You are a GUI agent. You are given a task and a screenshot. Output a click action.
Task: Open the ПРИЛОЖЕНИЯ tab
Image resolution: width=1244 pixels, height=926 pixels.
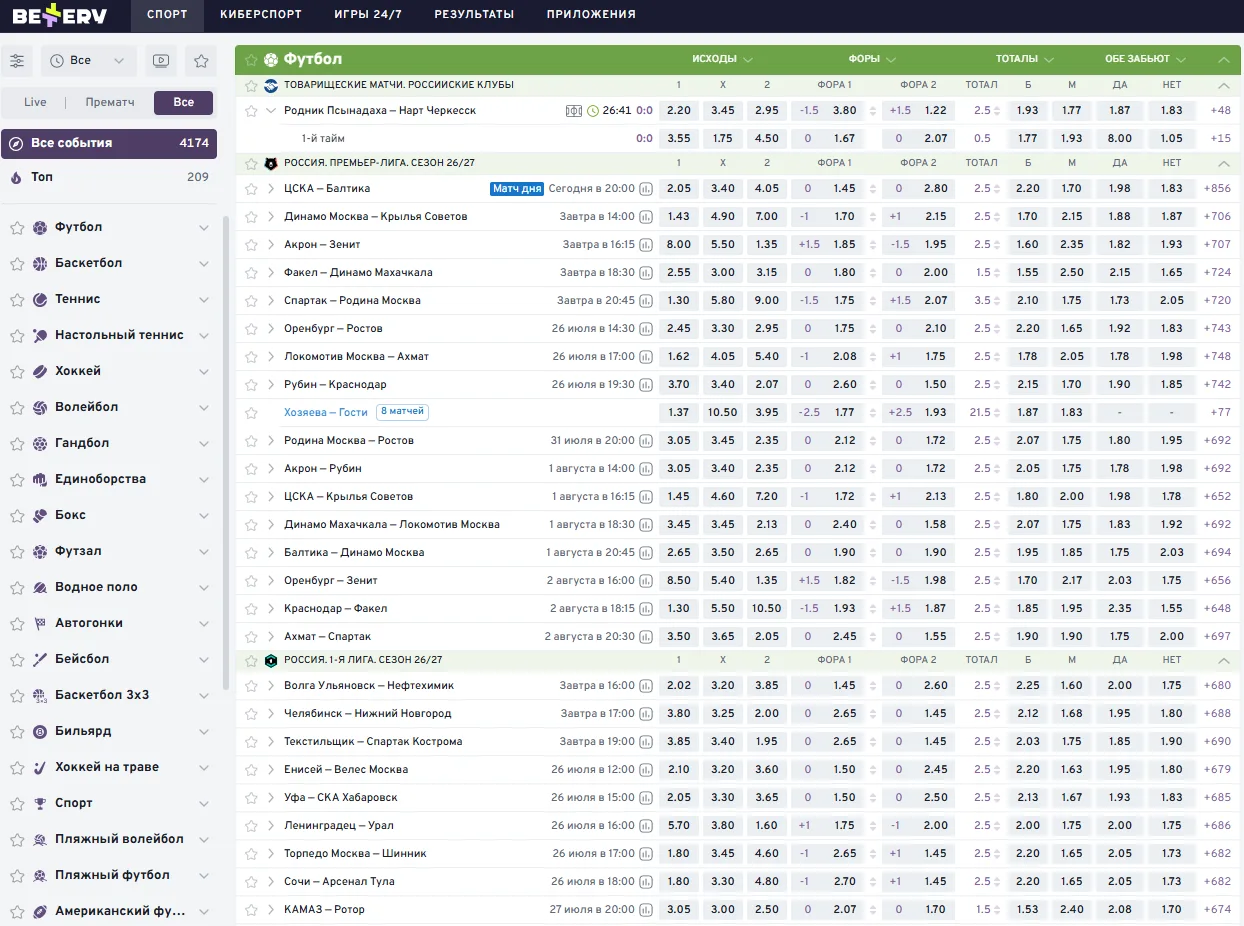pos(591,15)
